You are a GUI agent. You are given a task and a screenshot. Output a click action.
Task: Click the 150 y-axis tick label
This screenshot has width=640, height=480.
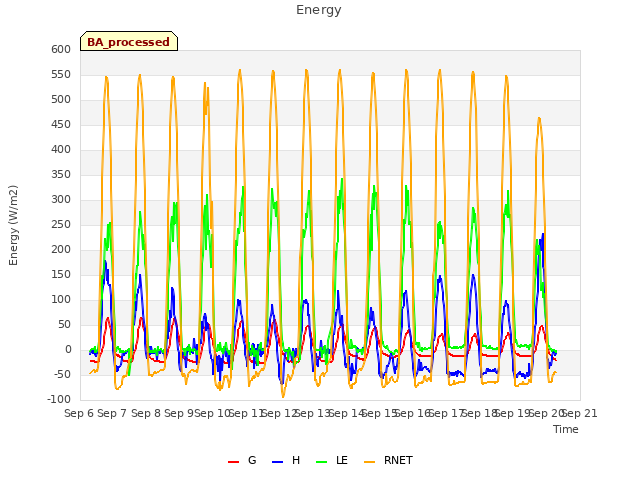pos(61,275)
